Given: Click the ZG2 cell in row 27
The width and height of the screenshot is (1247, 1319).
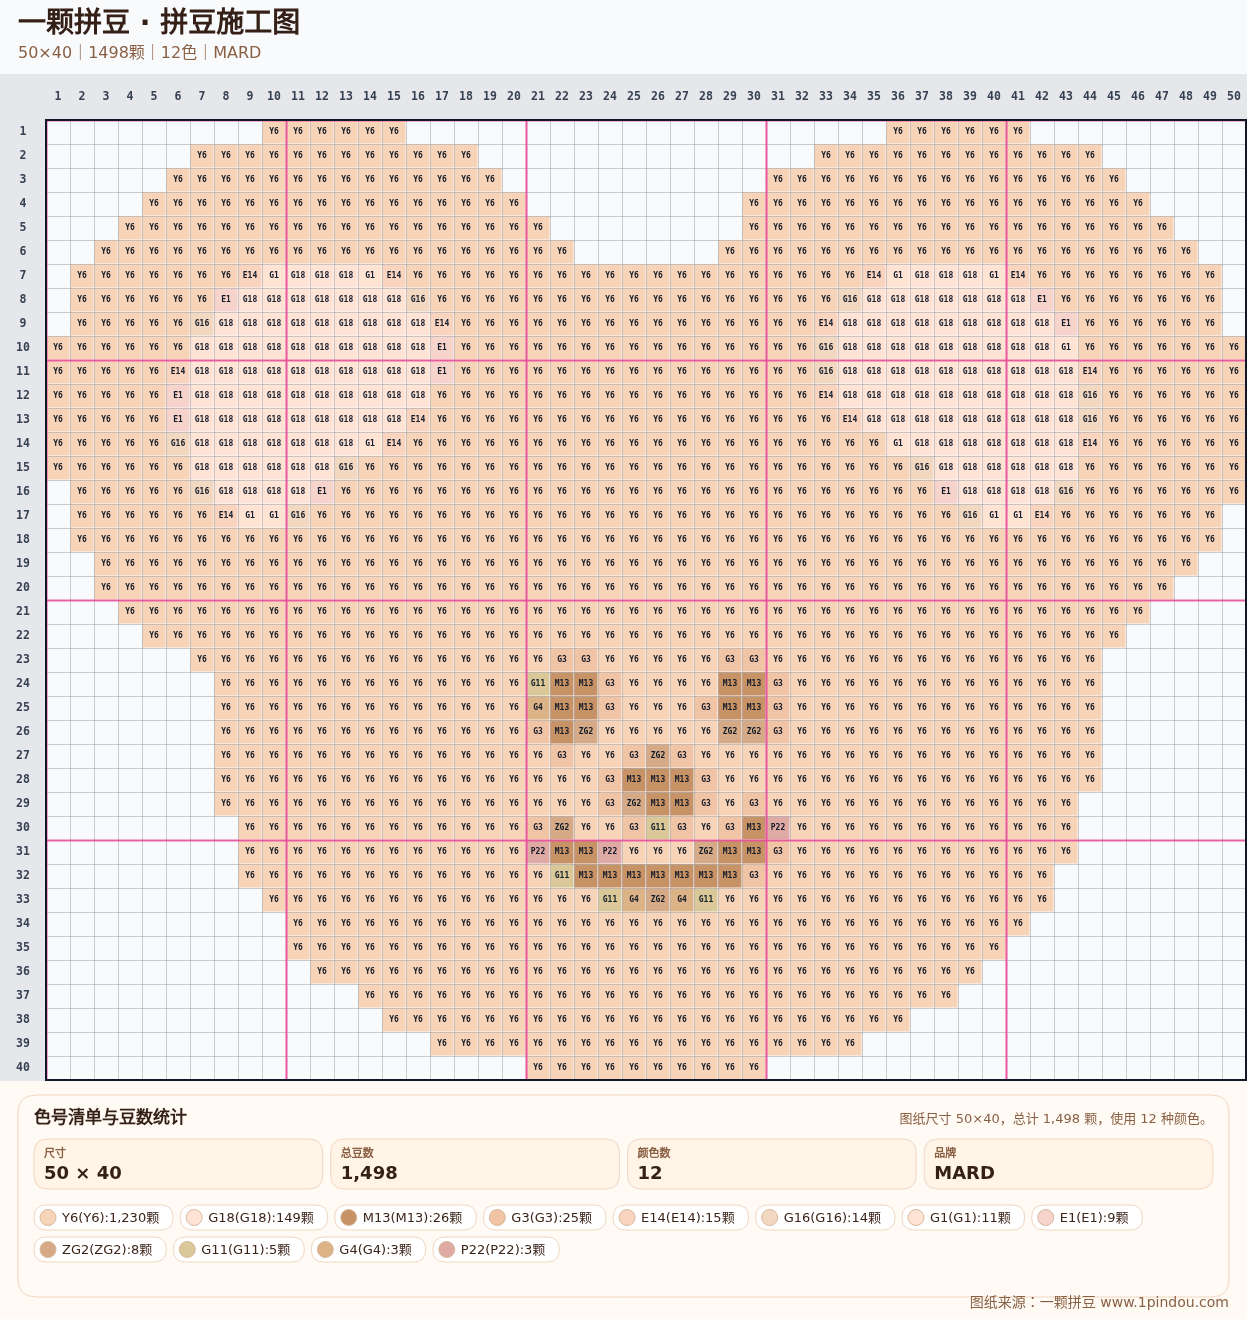Looking at the screenshot, I should 658,755.
